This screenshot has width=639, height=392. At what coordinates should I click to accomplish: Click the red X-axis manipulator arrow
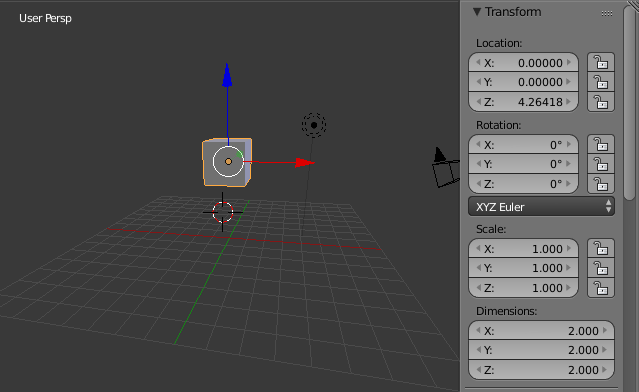point(304,163)
